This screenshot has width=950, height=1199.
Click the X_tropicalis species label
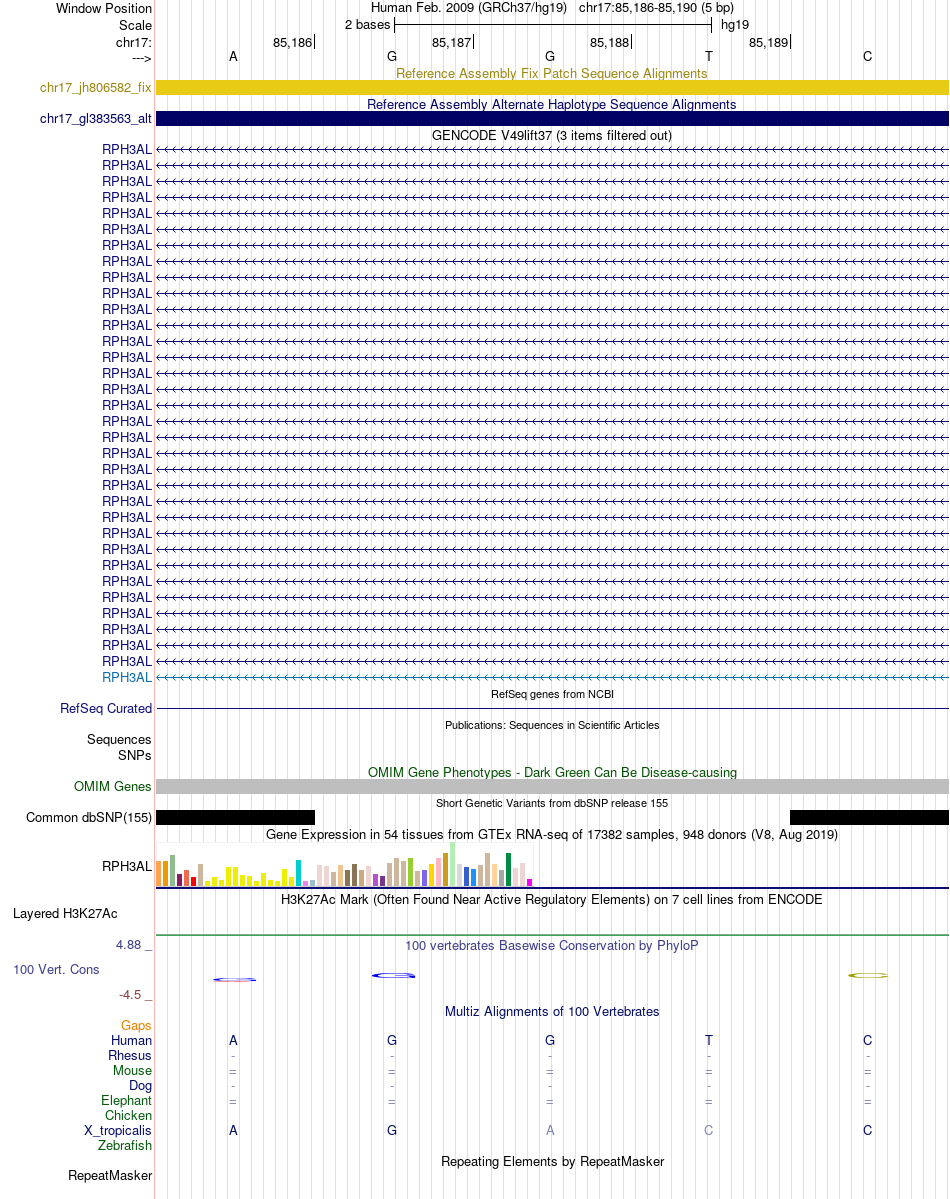tap(118, 1131)
